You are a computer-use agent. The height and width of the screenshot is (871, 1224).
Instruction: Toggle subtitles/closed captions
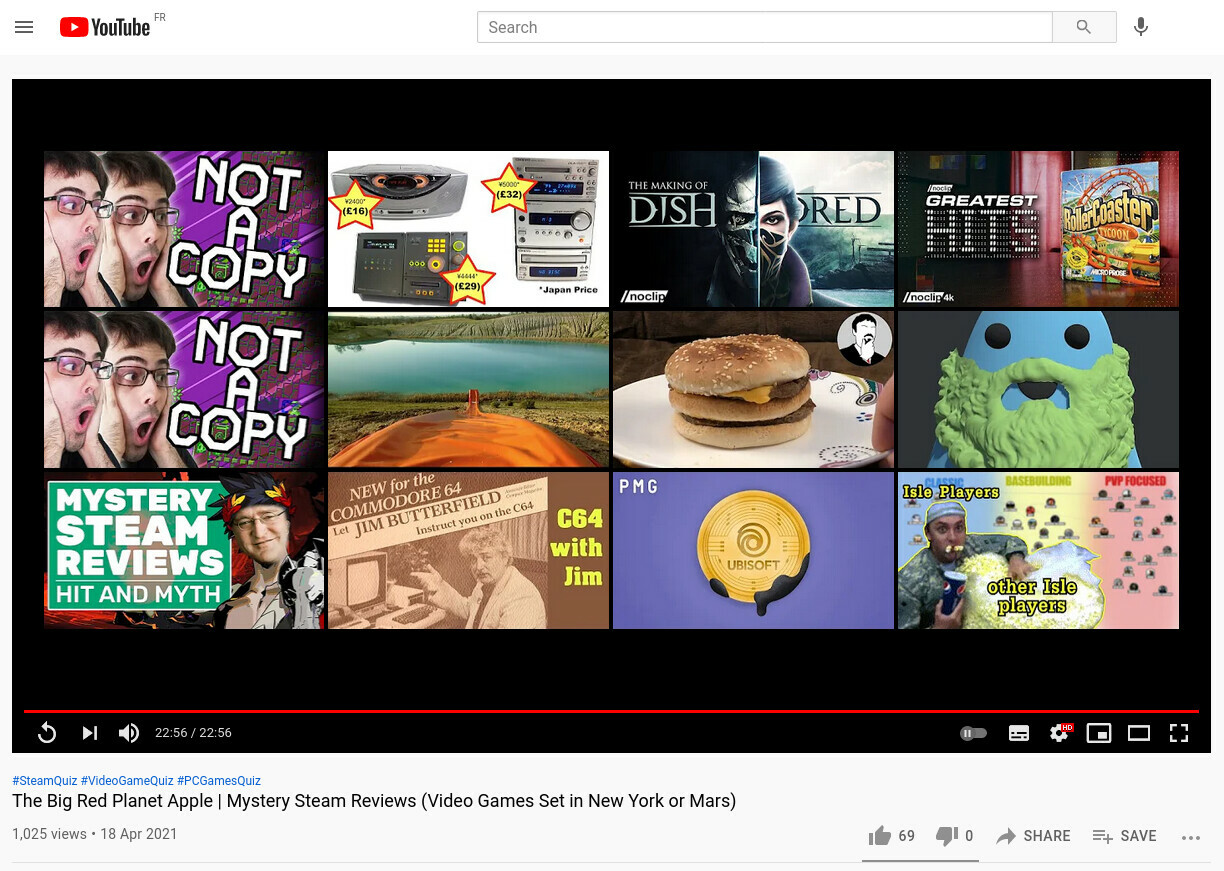[x=1019, y=733]
